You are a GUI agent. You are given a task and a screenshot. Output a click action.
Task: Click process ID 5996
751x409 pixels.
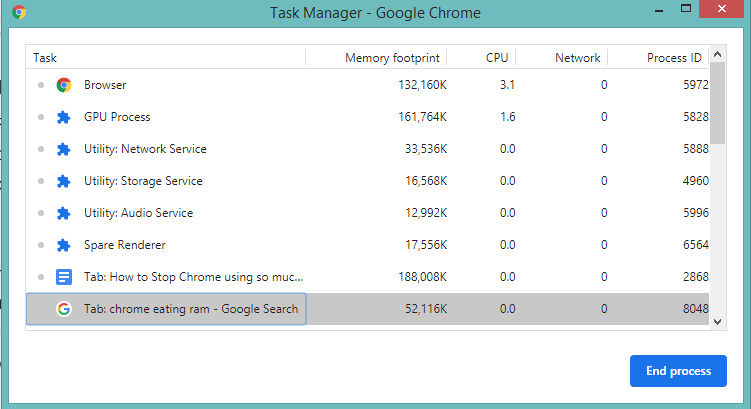(696, 213)
